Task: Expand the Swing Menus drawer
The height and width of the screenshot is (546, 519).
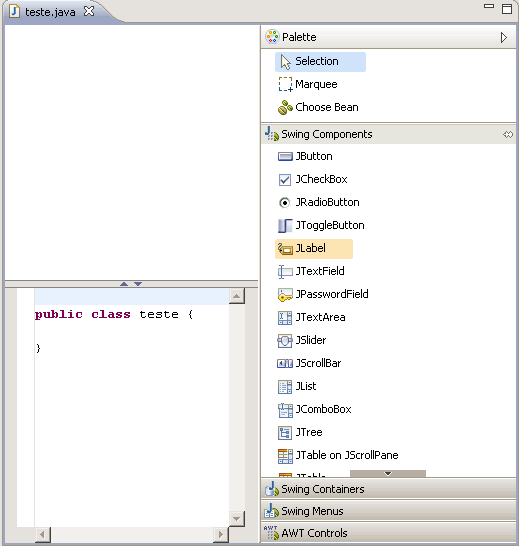Action: 388,511
